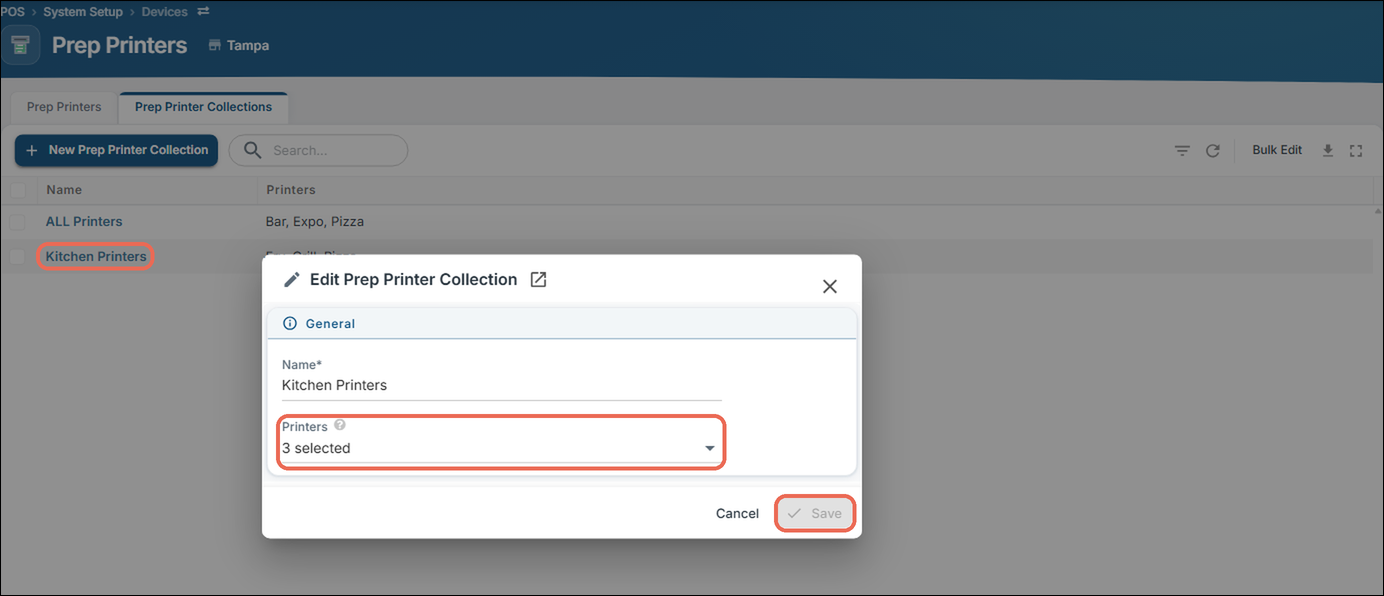Image resolution: width=1384 pixels, height=596 pixels.
Task: Check the Kitchen Printers row checkbox
Action: tap(18, 257)
